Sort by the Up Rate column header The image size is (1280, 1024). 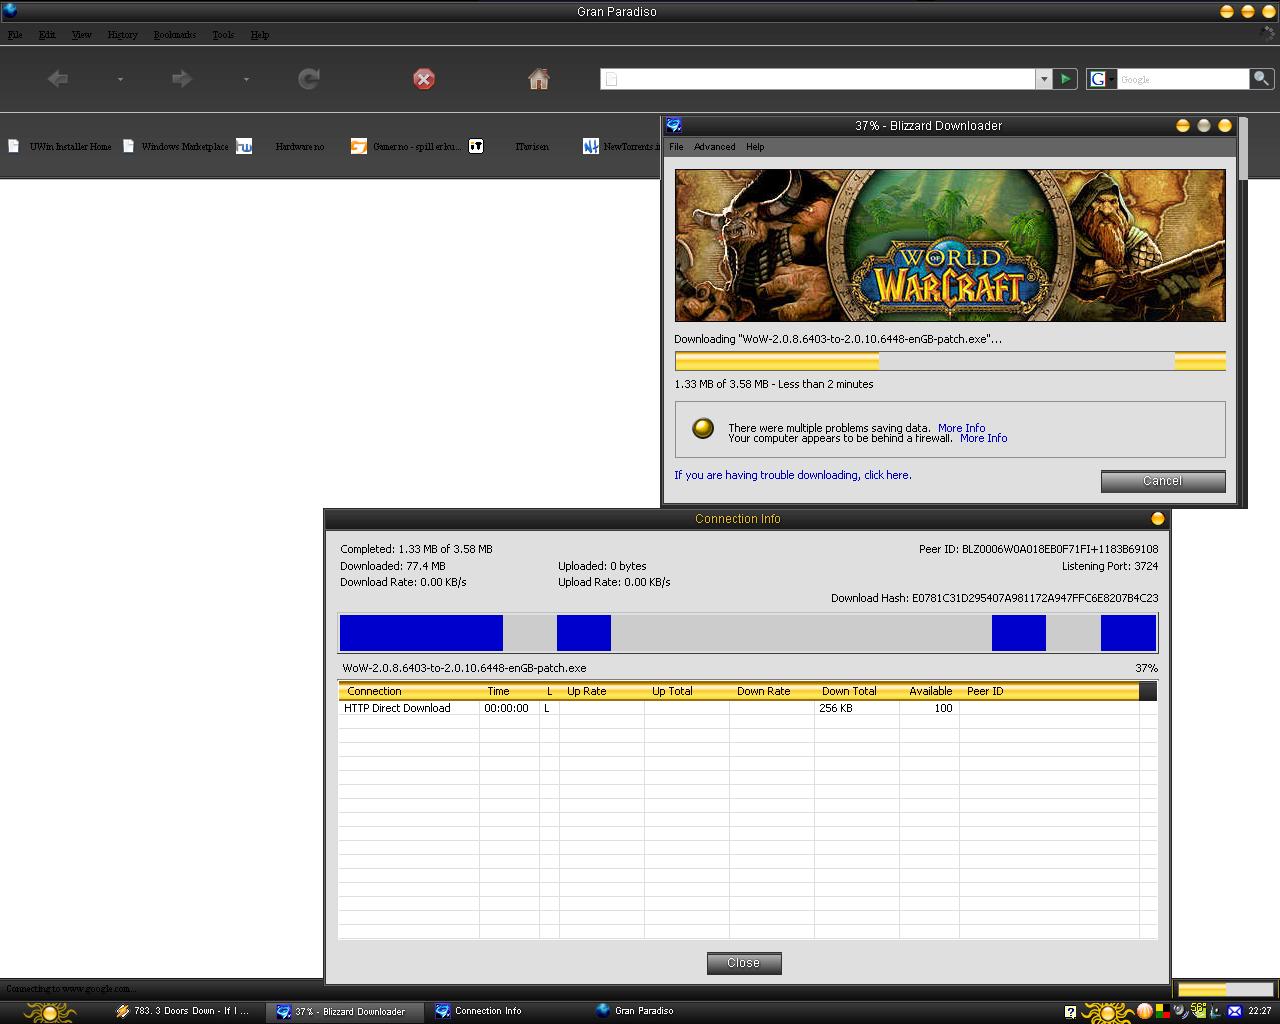coord(601,691)
